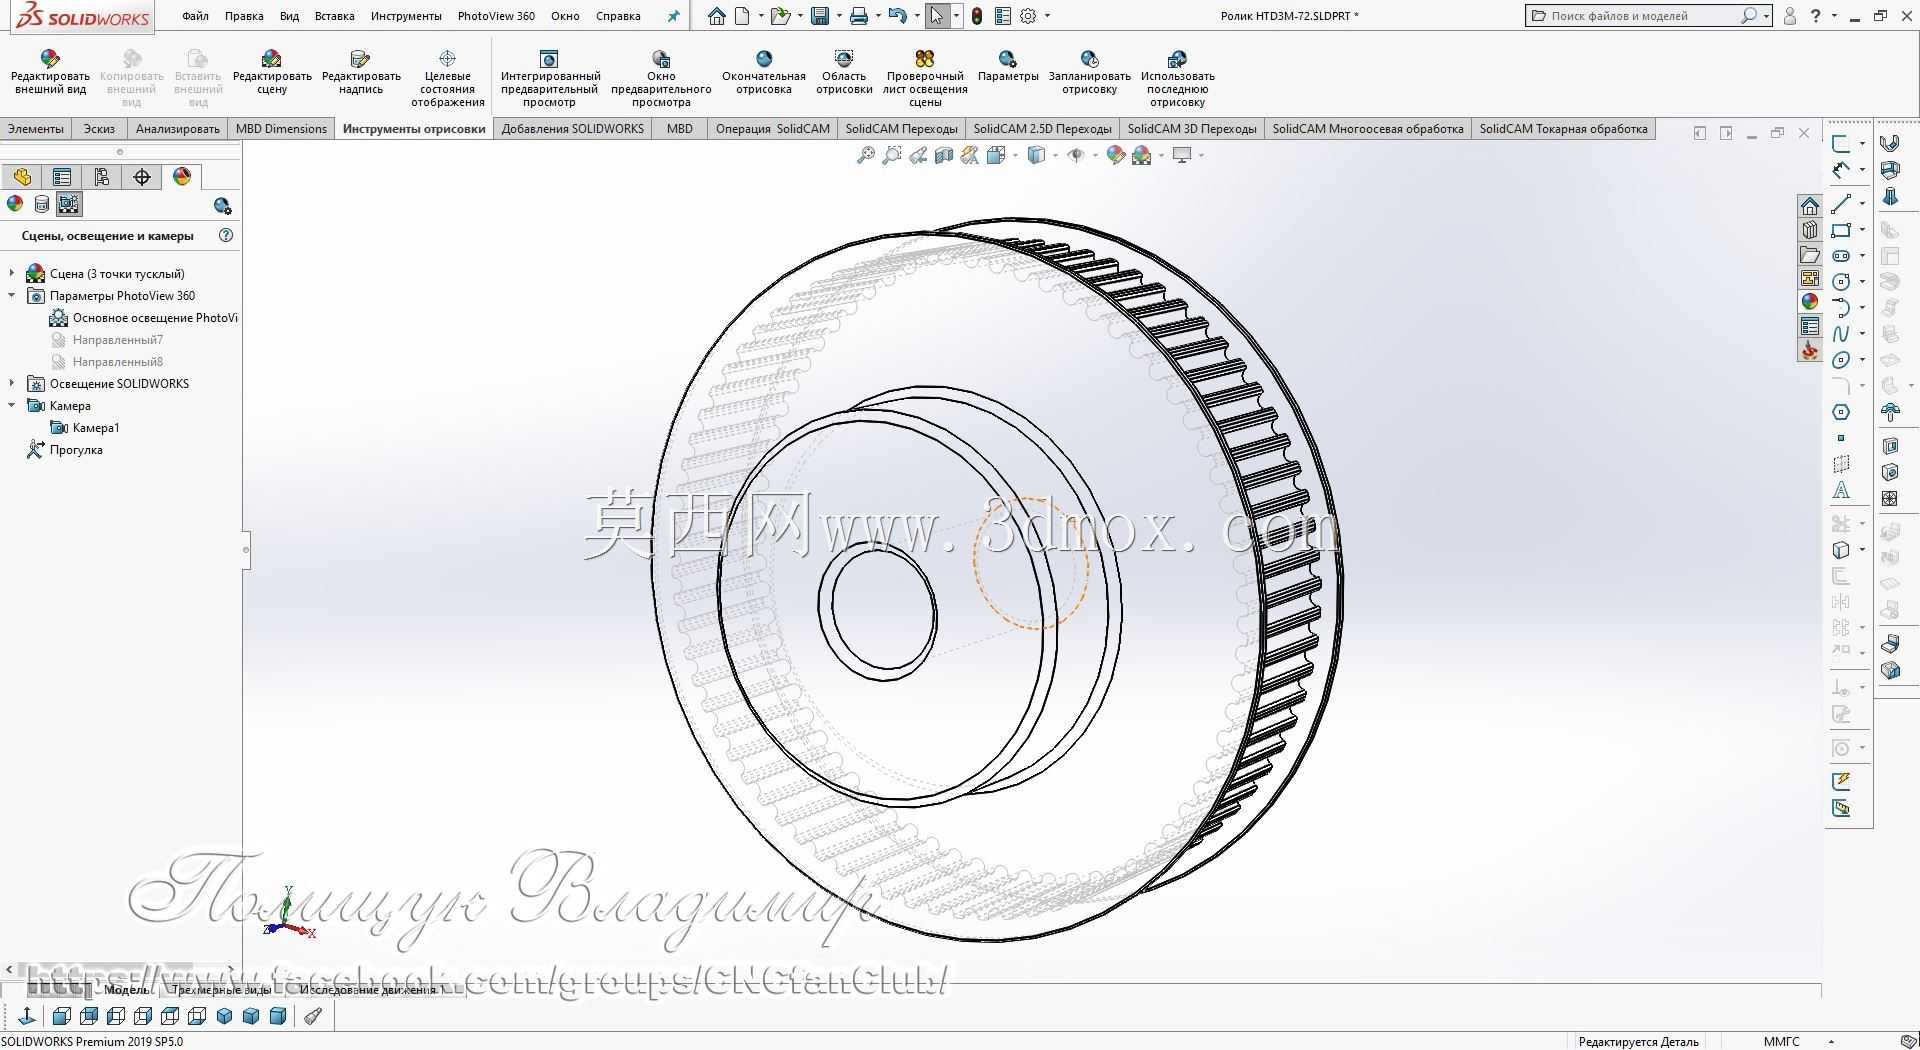
Task: Collapse the Параметры PhotoView 360 node
Action: point(12,295)
